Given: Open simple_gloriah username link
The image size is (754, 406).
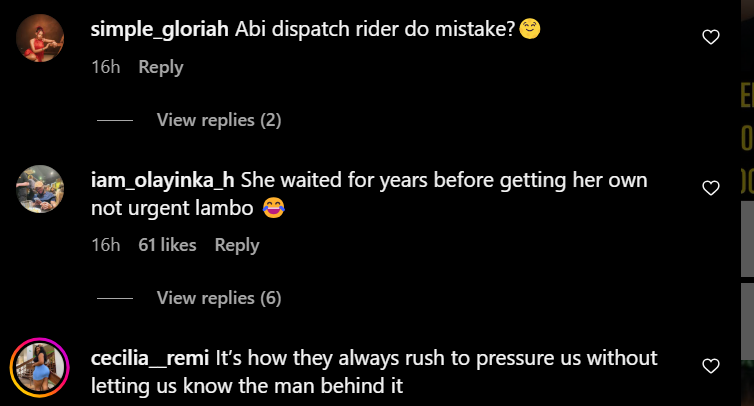Looking at the screenshot, I should coord(160,29).
